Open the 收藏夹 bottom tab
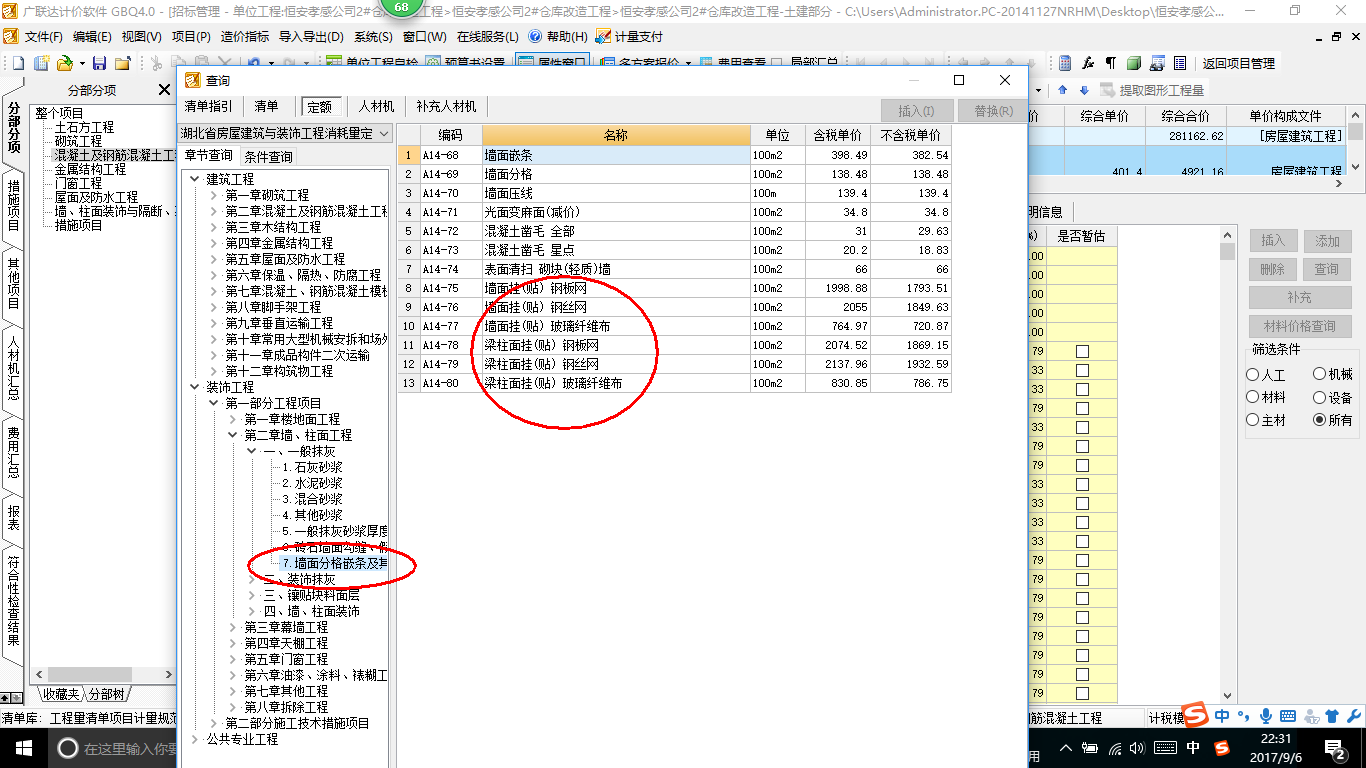This screenshot has width=1366, height=768. pyautogui.click(x=60, y=694)
